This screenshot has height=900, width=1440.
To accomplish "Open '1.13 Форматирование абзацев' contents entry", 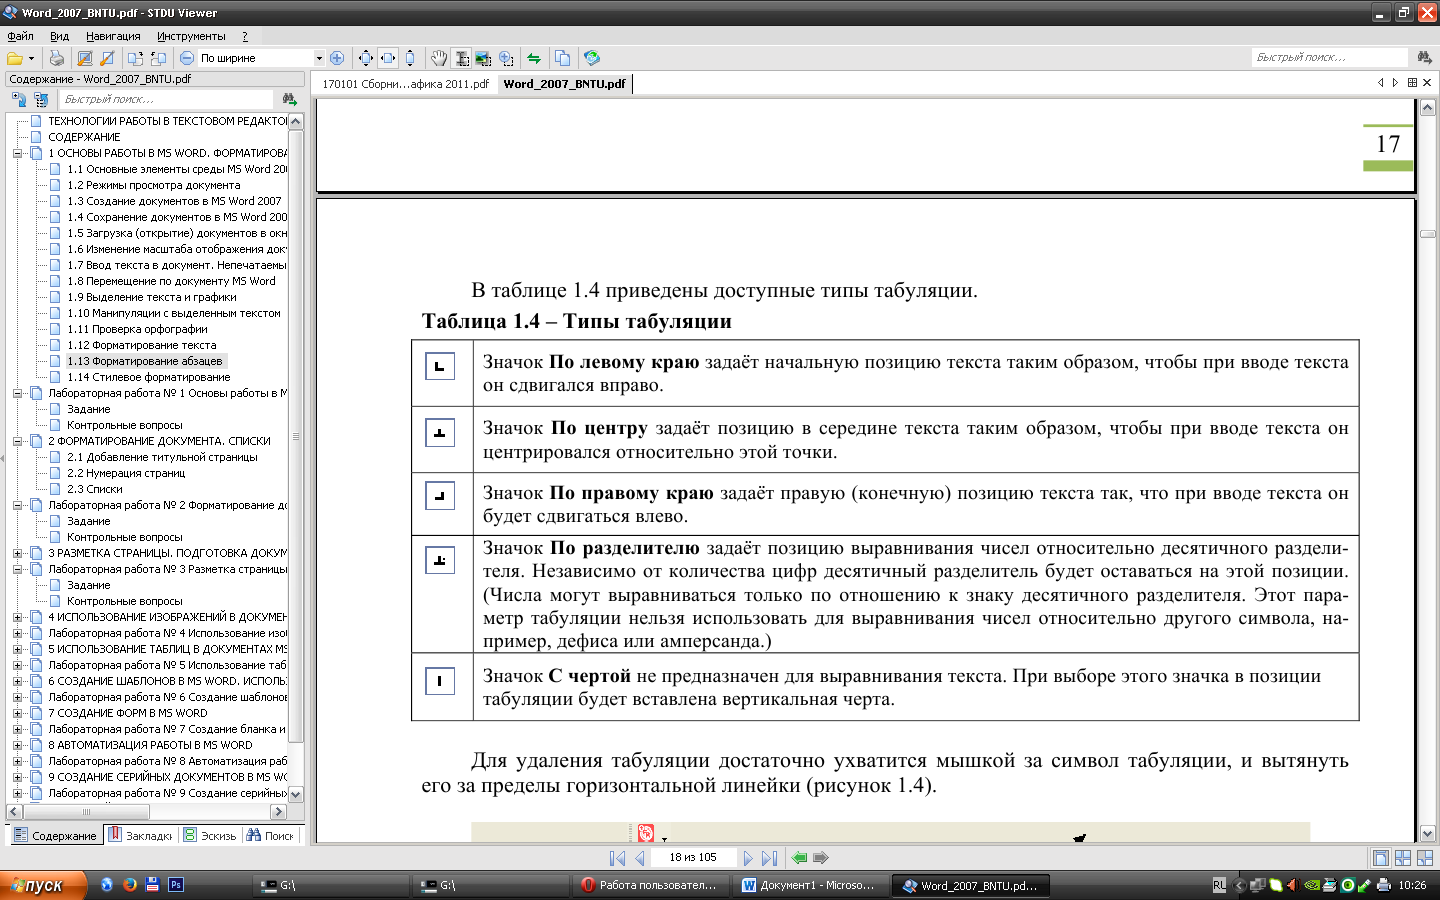I will pos(145,361).
